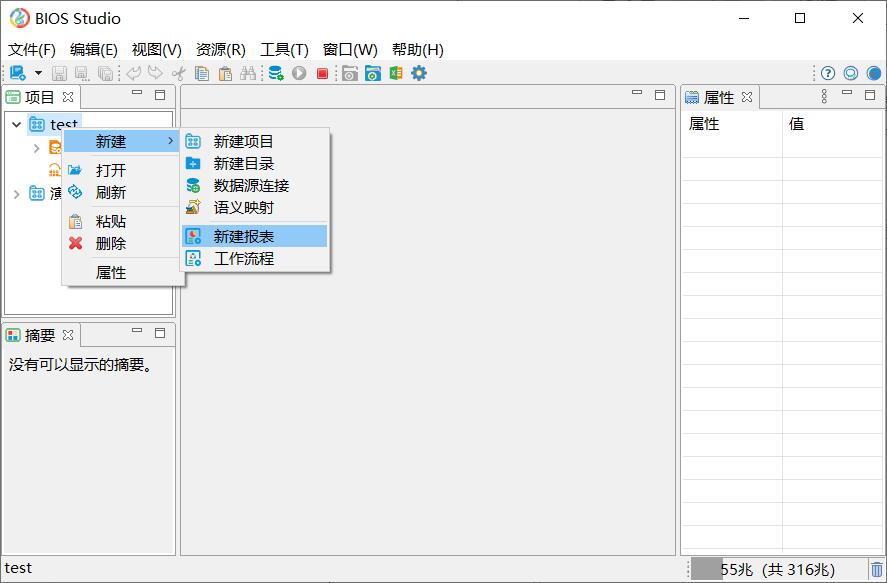Screen dimensions: 887x583
Task: Click the gray folder preview icon
Action: pyautogui.click(x=350, y=74)
